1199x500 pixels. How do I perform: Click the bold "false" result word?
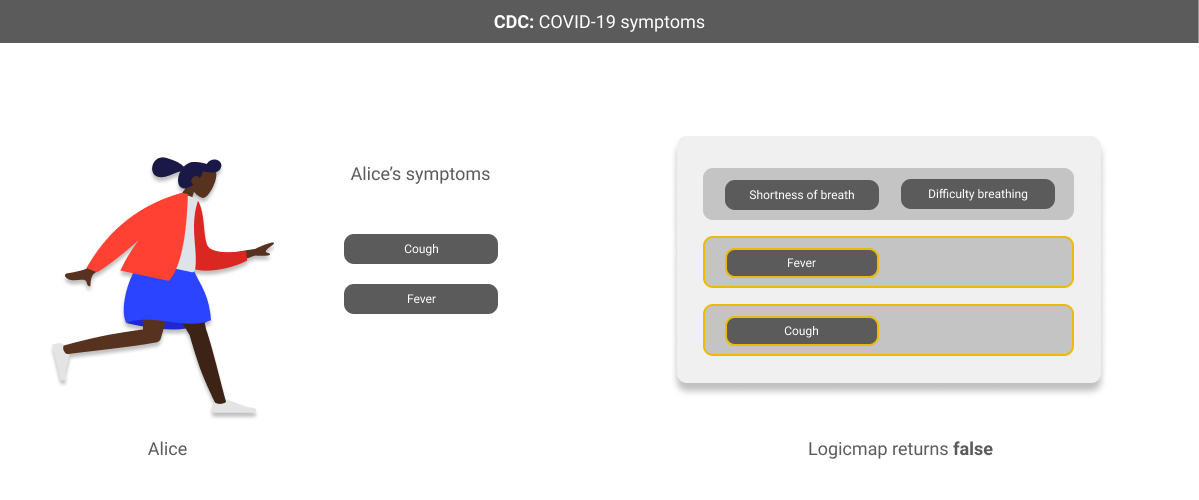[x=972, y=449]
